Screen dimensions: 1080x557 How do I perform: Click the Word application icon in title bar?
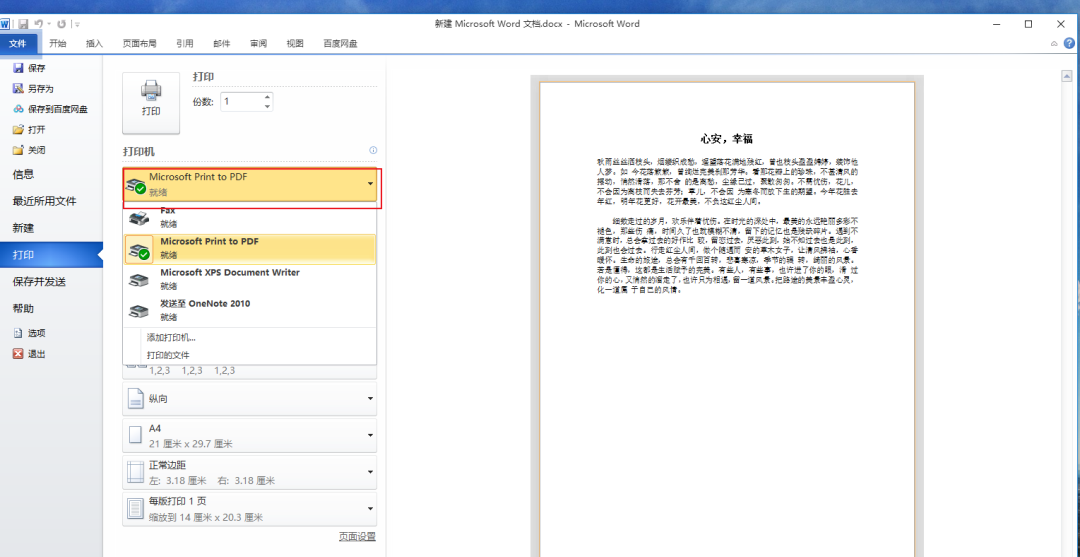(5, 23)
